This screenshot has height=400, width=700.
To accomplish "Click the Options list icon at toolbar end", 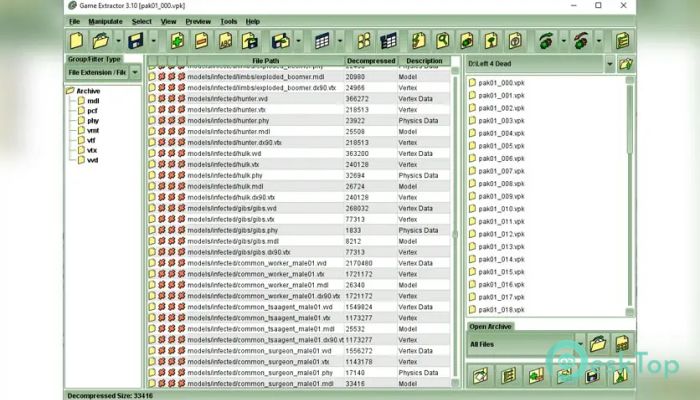I will tap(623, 41).
